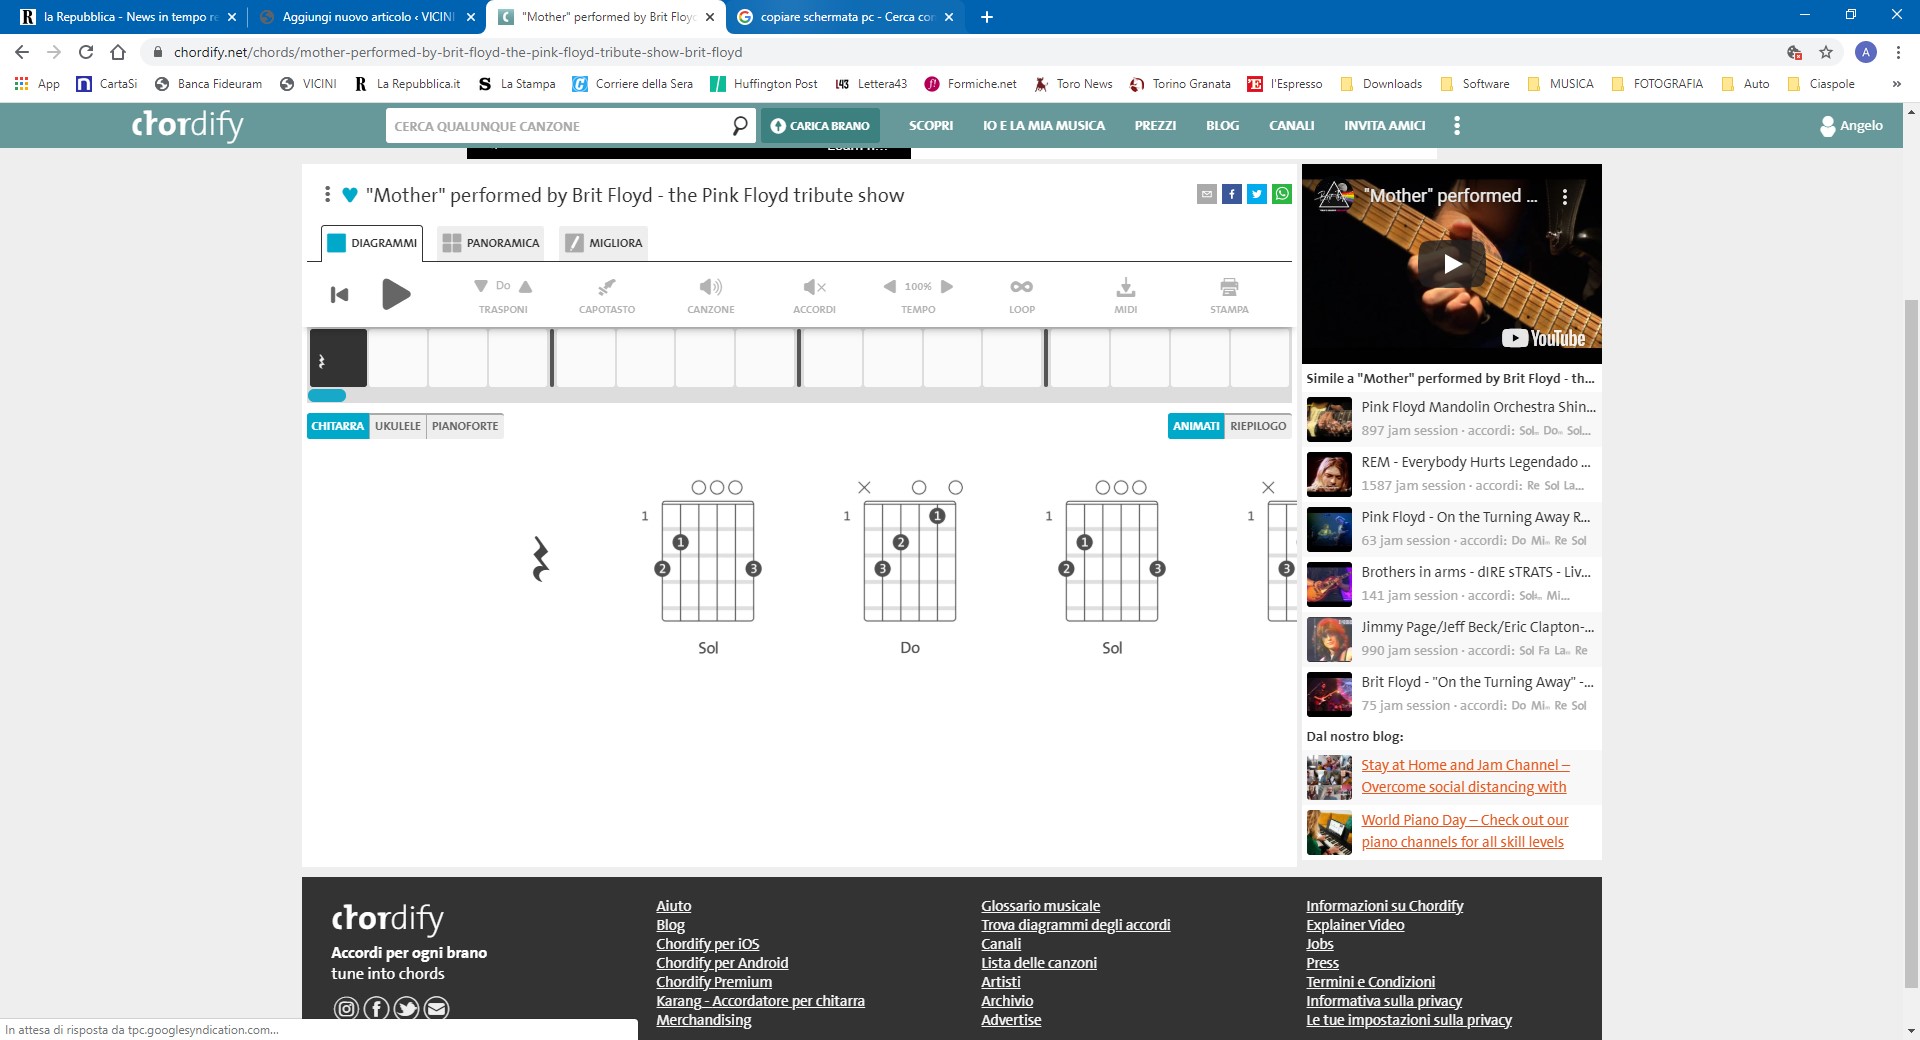Click the Chordify logo in header
Viewport: 1920px width, 1040px height.
click(x=188, y=125)
